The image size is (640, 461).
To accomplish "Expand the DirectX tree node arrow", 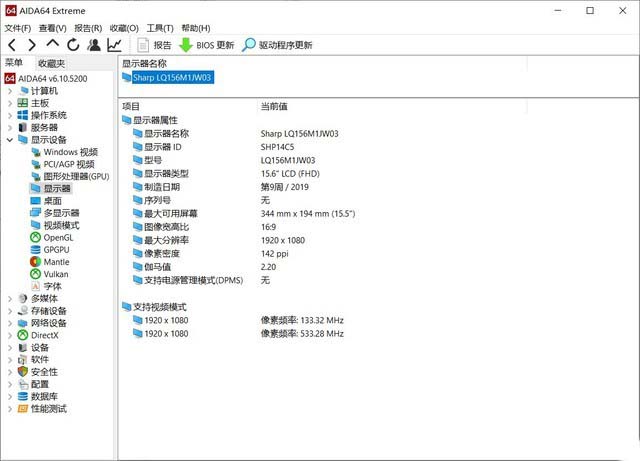I will click(10, 336).
